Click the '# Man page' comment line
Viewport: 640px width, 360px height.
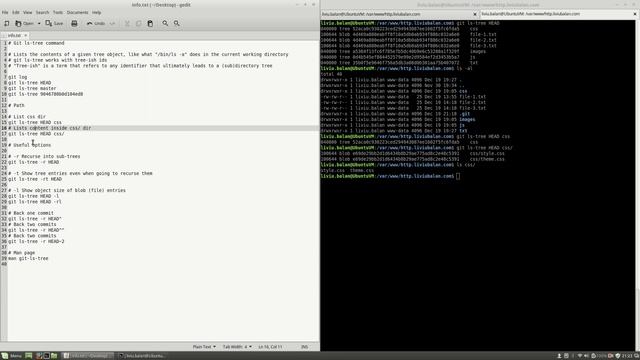tap(22, 253)
